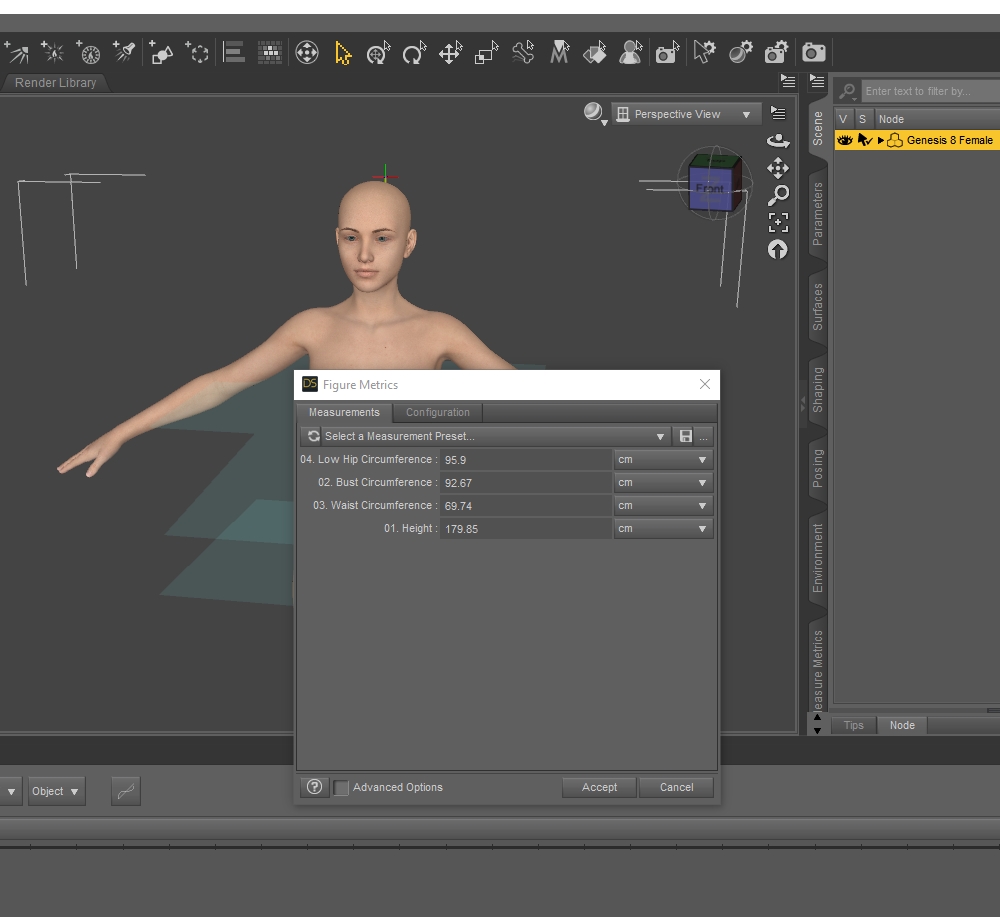1000x917 pixels.
Task: Choose the Translate tool with four arrows
Action: (450, 53)
